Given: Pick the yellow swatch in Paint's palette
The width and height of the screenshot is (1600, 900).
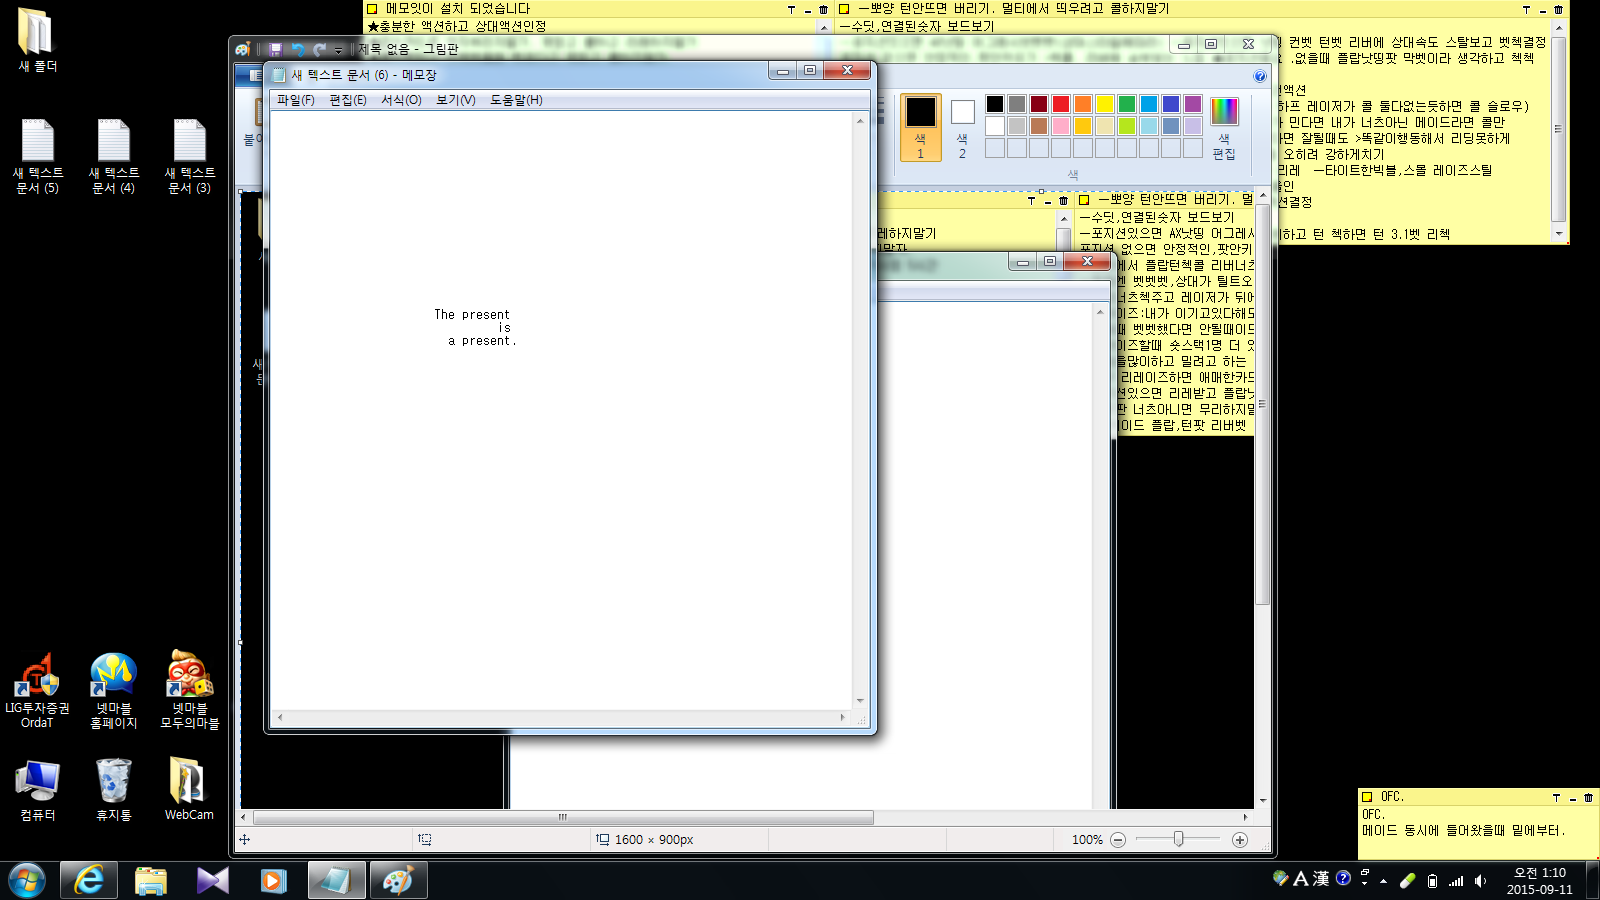Looking at the screenshot, I should point(1105,104).
